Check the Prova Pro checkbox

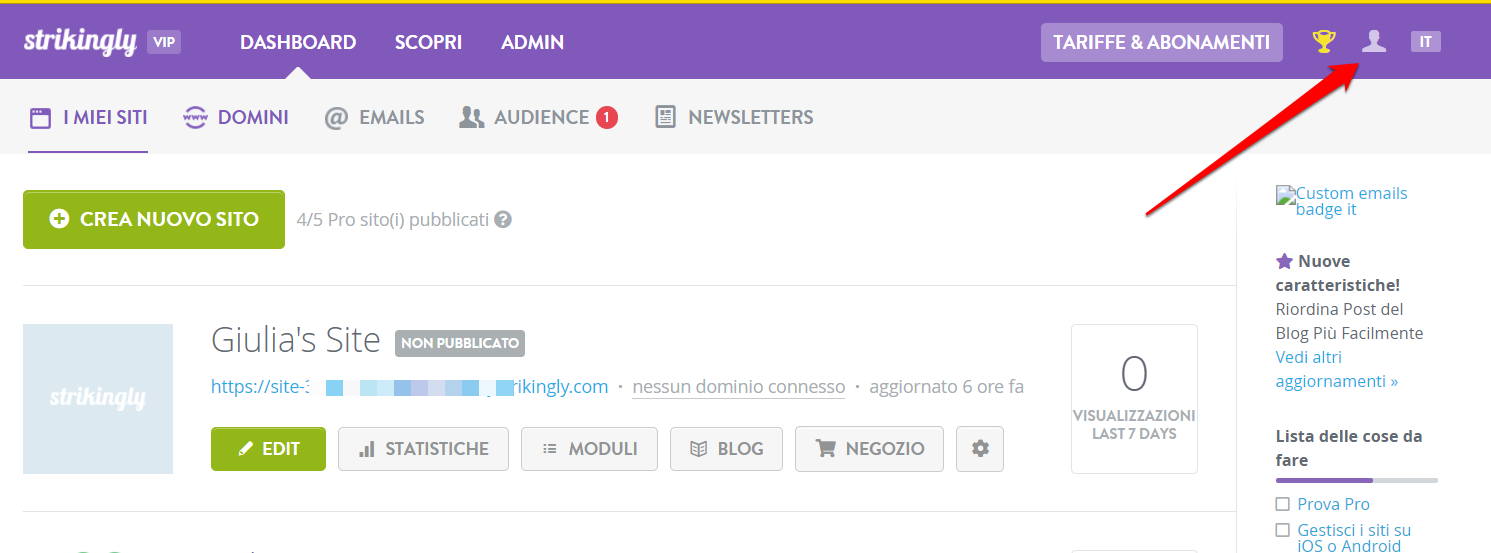(1283, 504)
